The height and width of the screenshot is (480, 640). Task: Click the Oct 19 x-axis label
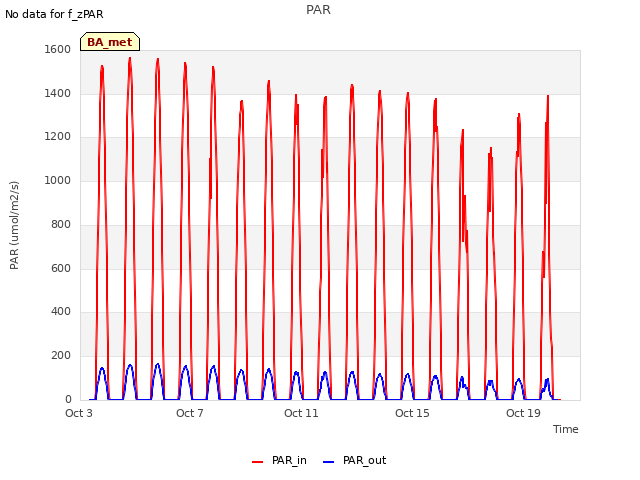tap(523, 413)
